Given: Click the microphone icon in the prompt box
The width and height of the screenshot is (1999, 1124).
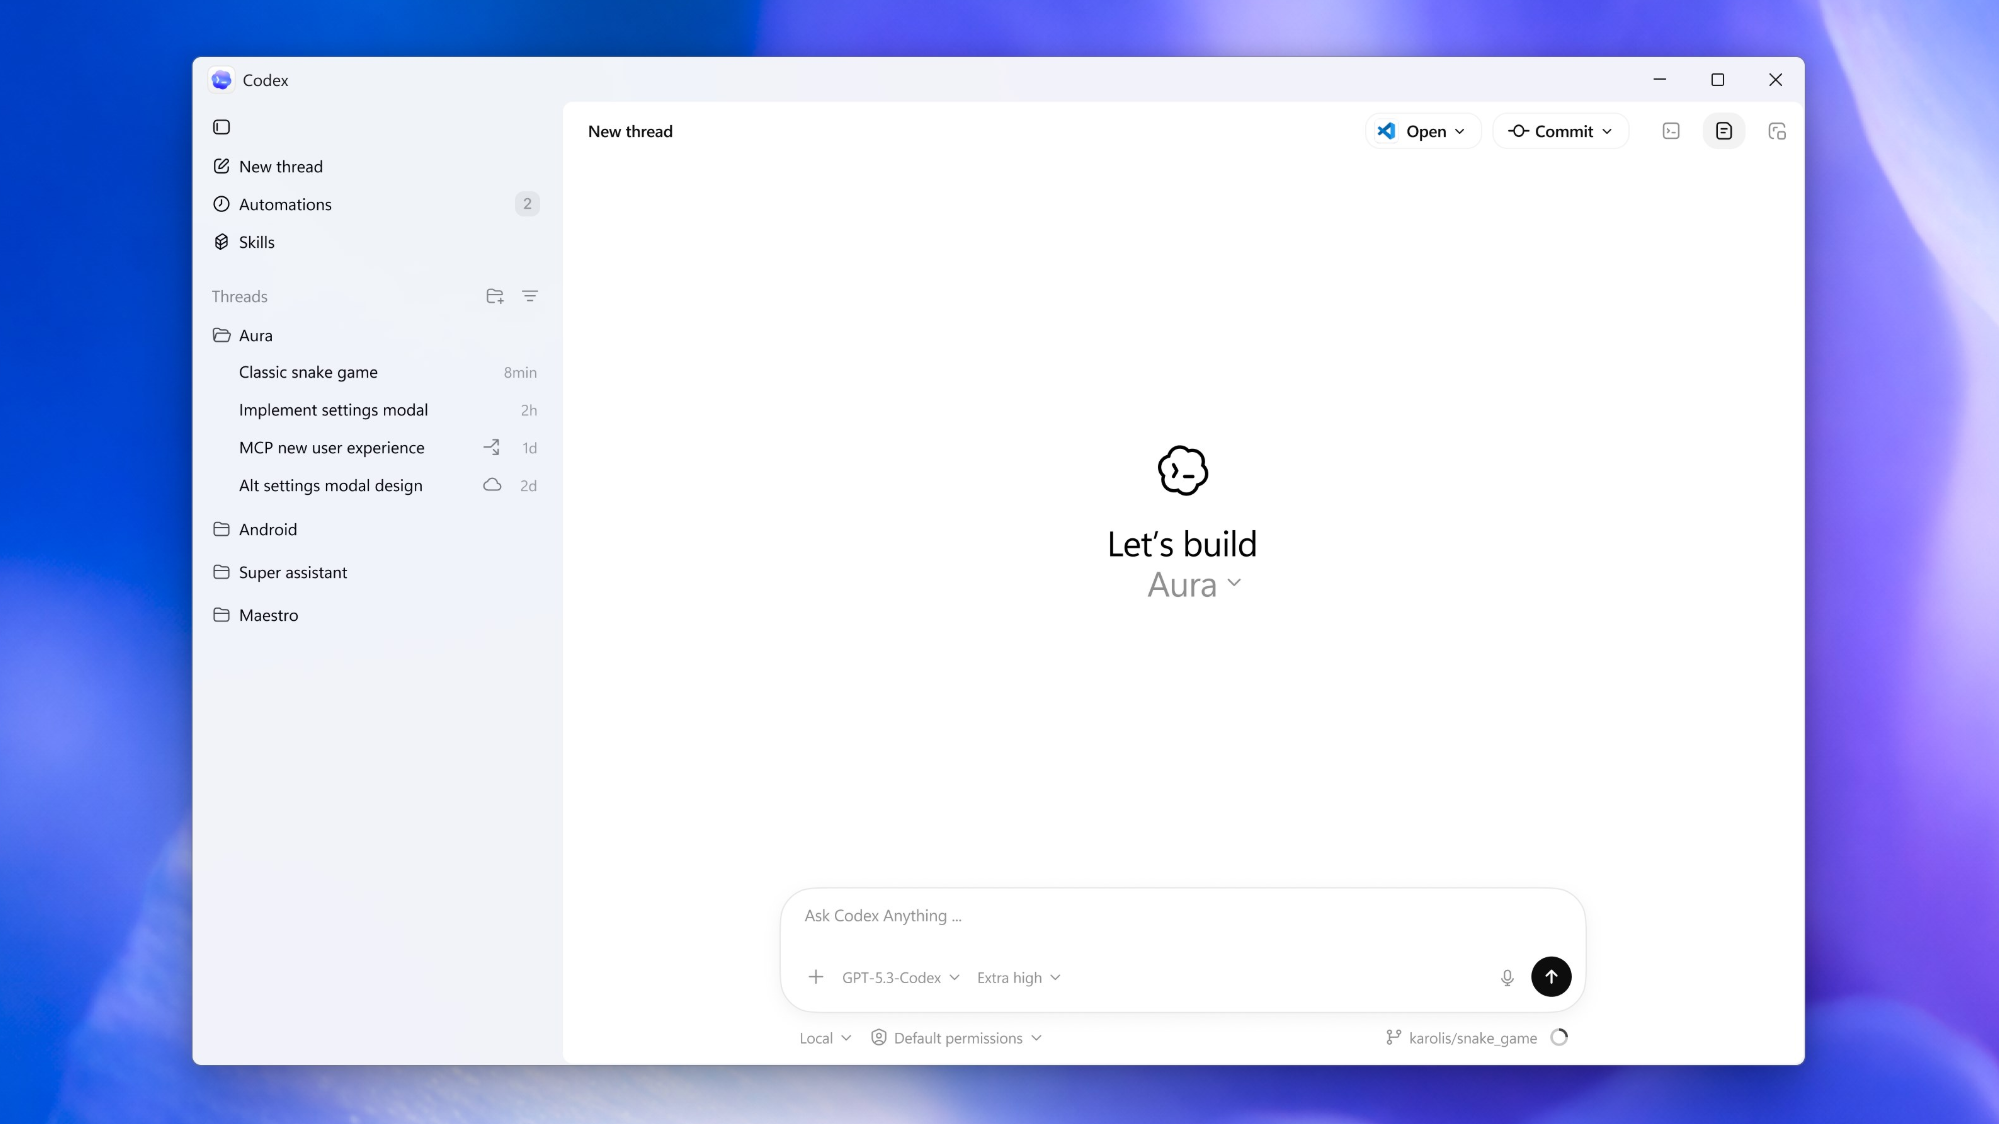Looking at the screenshot, I should coord(1506,977).
